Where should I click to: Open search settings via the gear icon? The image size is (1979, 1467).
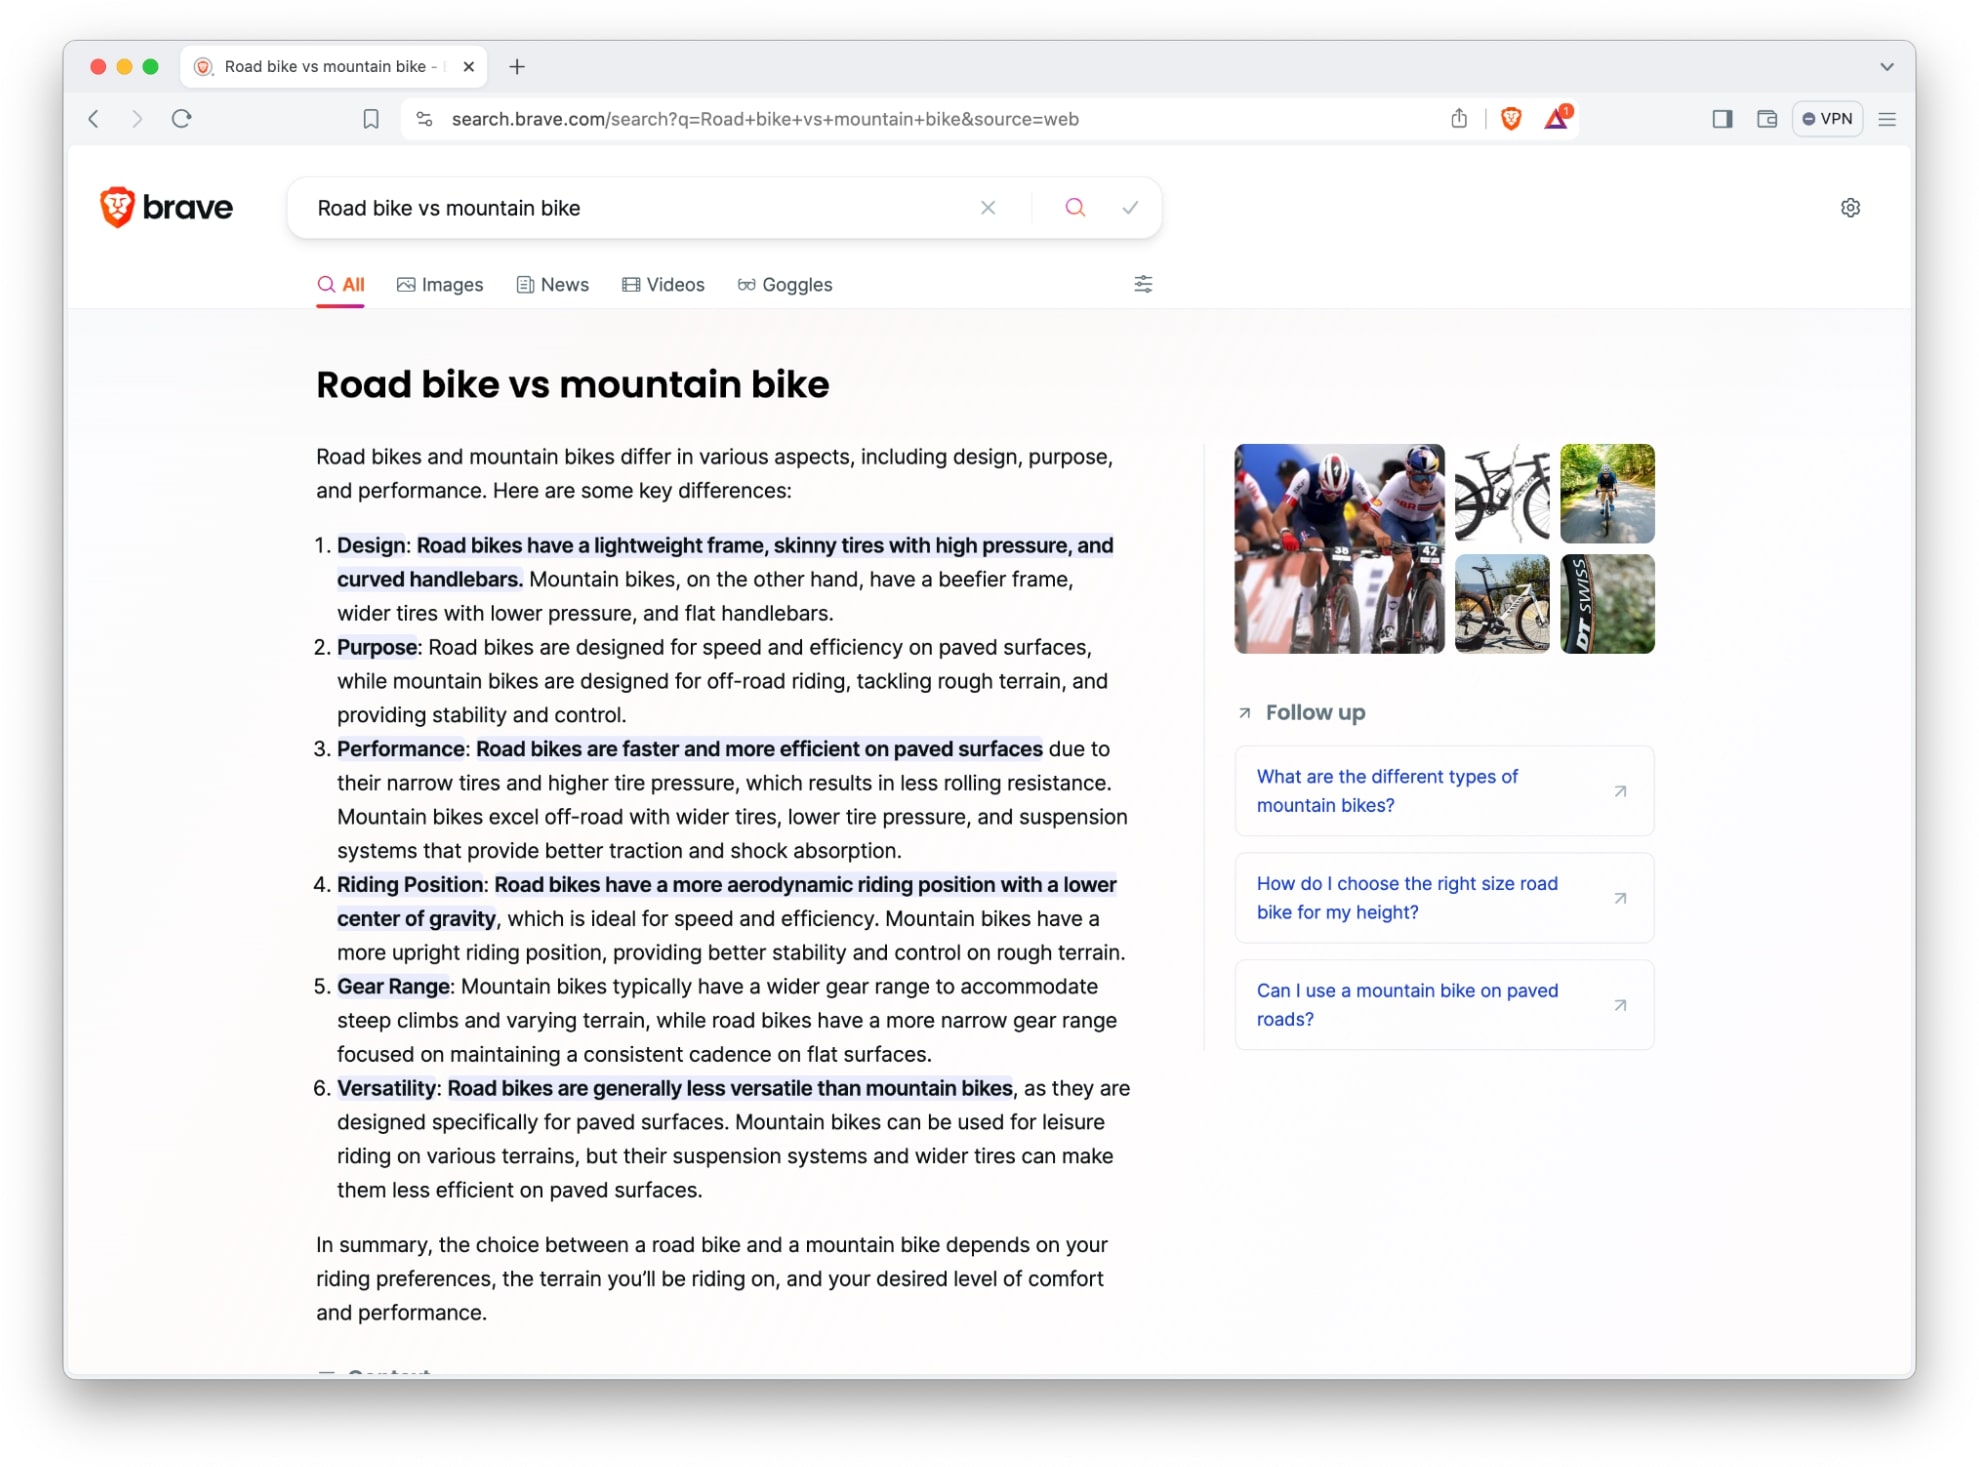coord(1852,207)
